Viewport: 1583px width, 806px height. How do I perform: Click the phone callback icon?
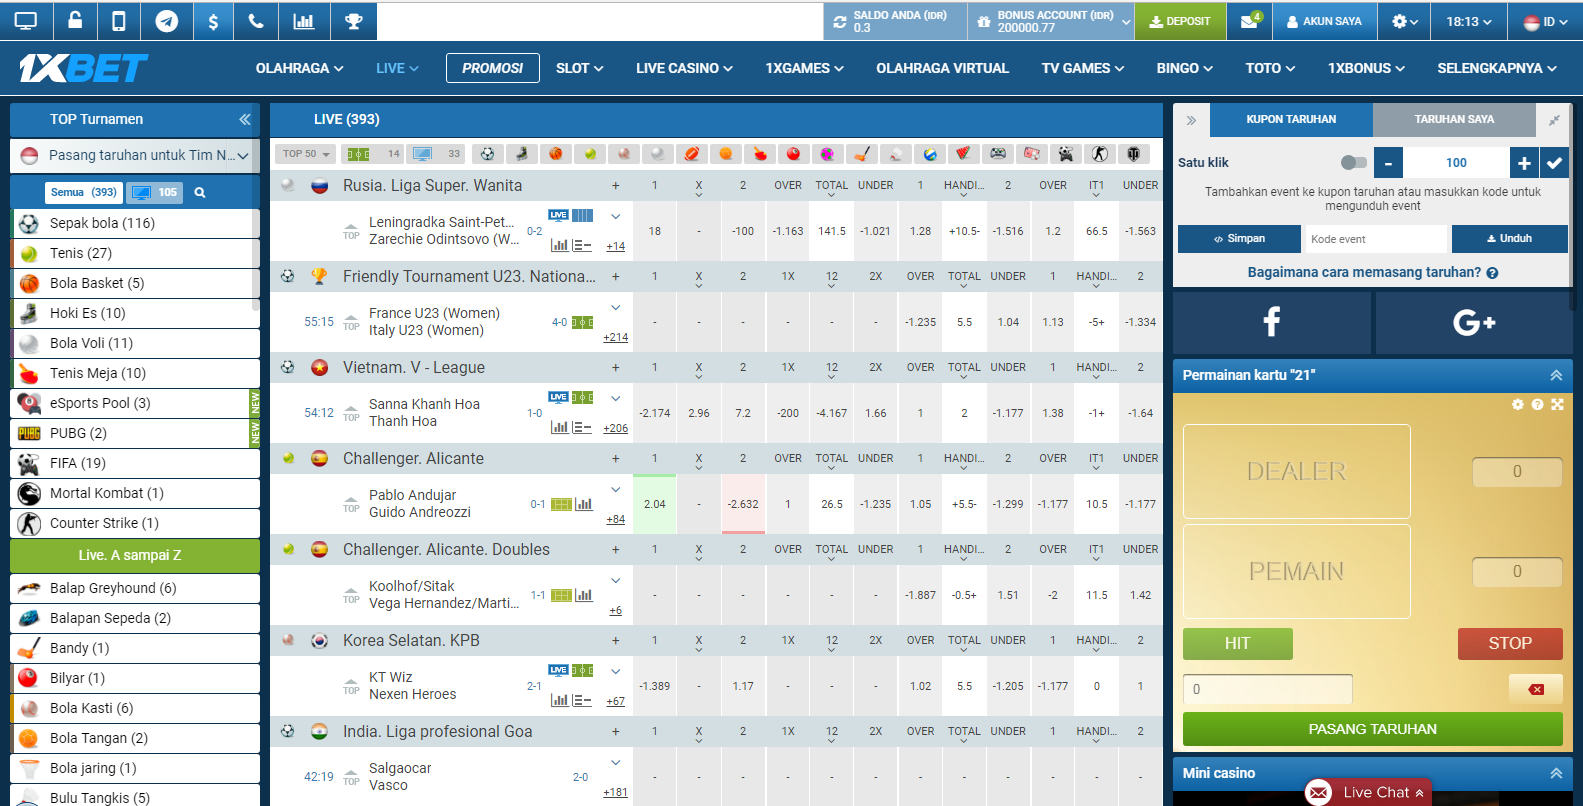(x=256, y=21)
